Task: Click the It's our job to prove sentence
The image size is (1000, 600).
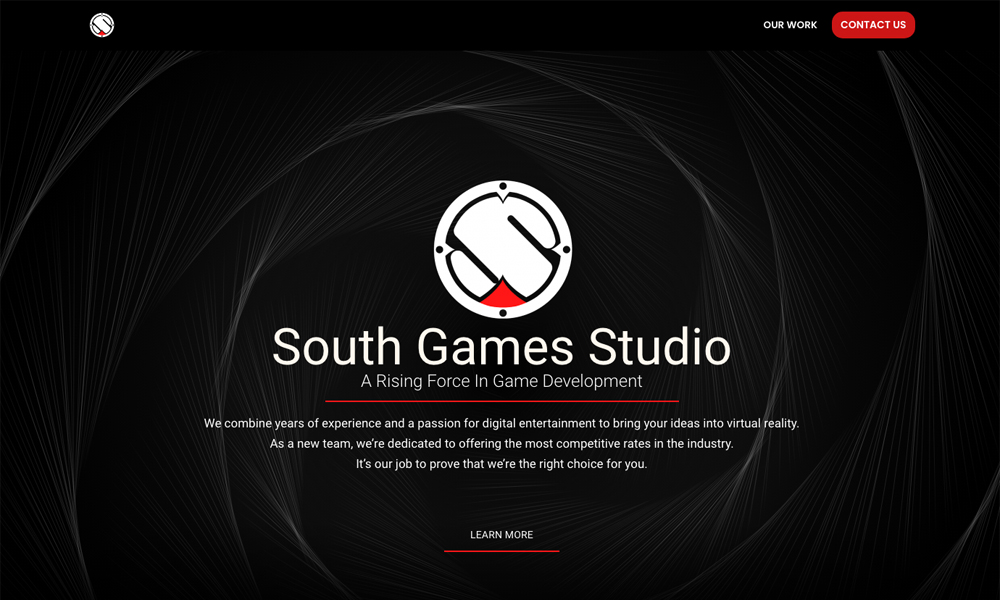Action: tap(501, 464)
